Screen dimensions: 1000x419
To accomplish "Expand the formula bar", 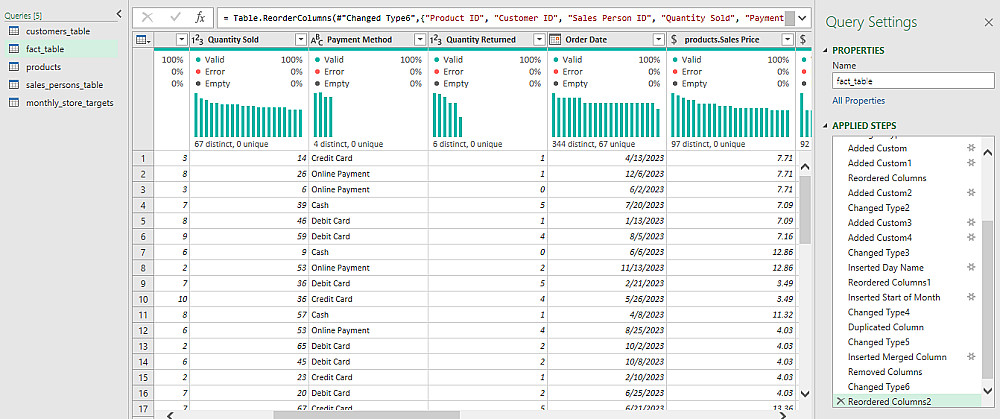I will pos(802,17).
